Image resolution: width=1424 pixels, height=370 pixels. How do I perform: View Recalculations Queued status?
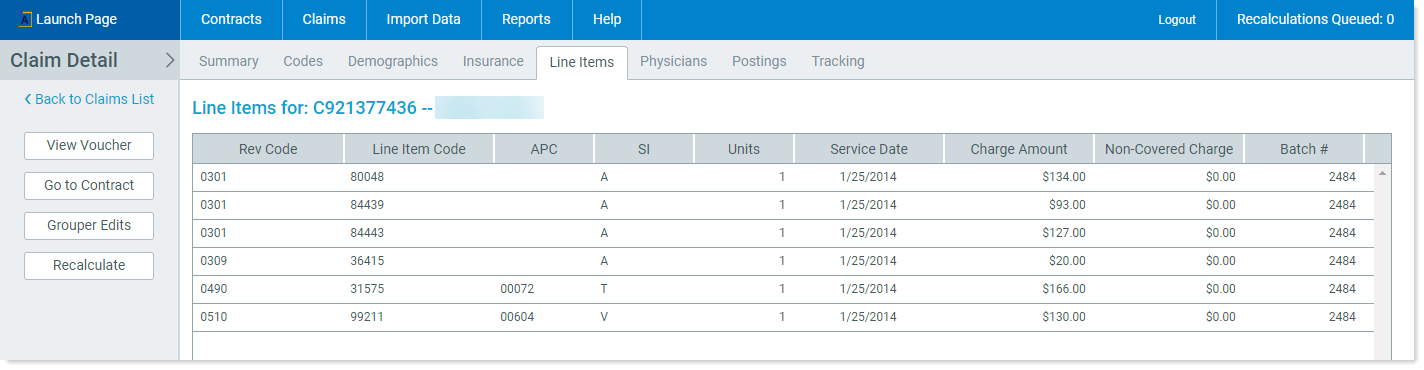[1315, 19]
